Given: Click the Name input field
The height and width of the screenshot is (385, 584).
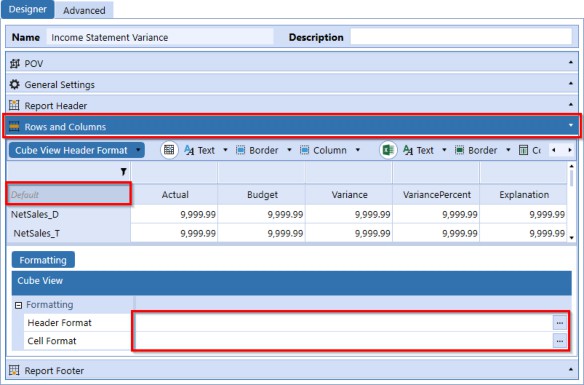Looking at the screenshot, I should (x=160, y=37).
